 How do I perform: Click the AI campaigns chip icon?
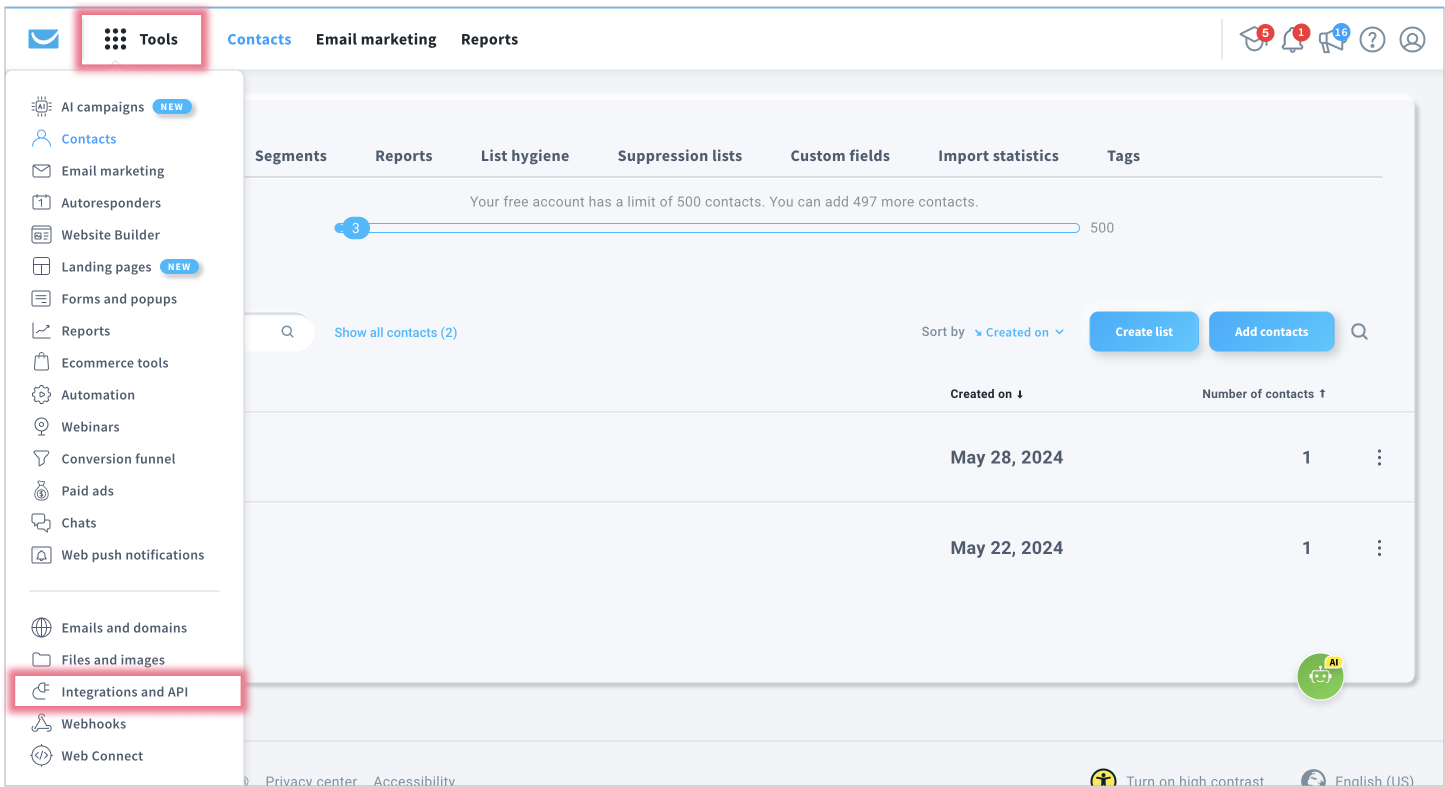41,107
